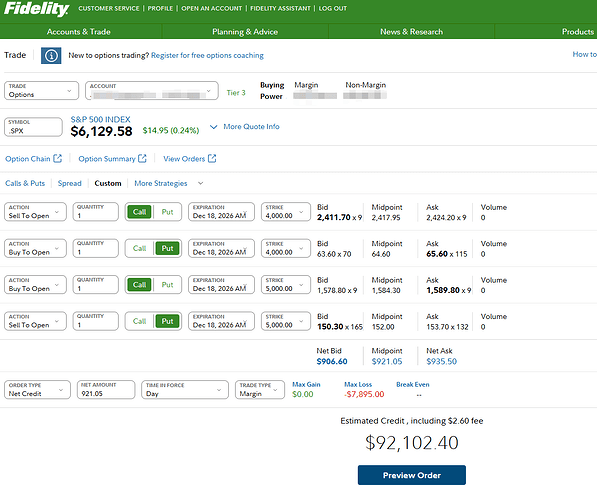This screenshot has height=499, width=597.
Task: Switch second leg to Call
Action: tap(139, 249)
